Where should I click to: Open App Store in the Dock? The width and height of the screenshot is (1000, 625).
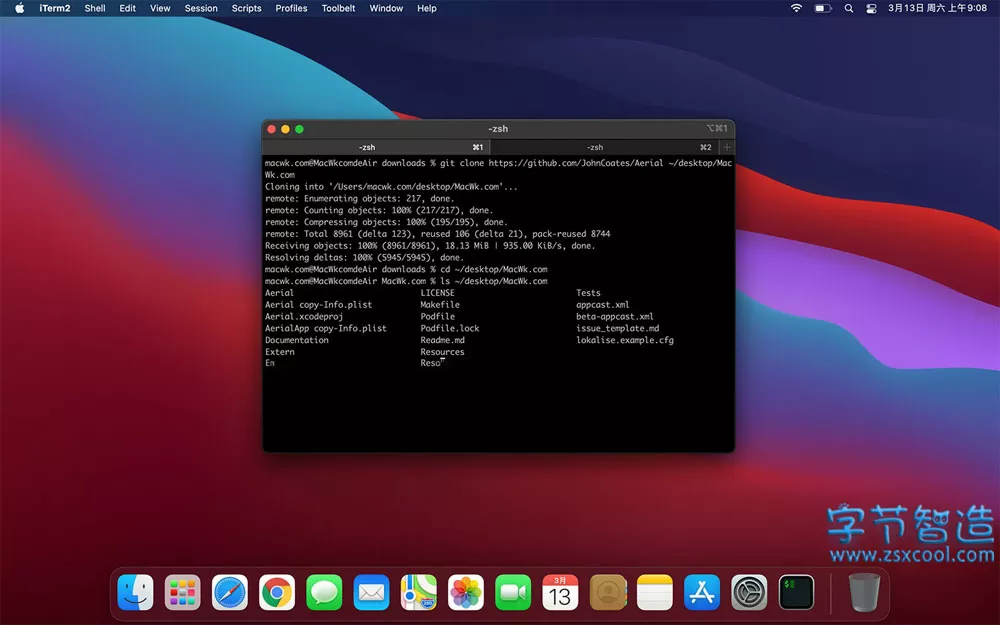tap(702, 592)
